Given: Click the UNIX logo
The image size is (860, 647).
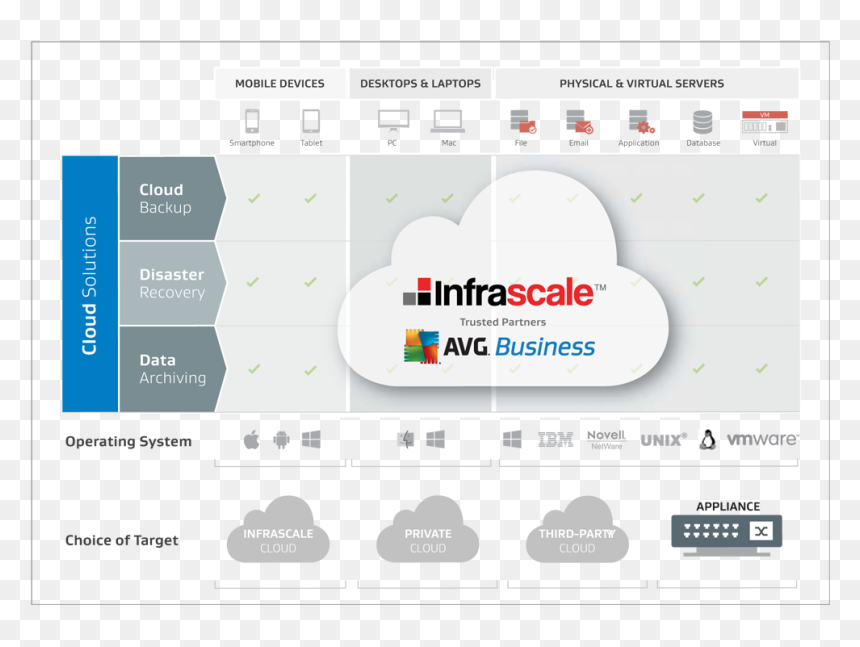Looking at the screenshot, I should click(x=664, y=440).
